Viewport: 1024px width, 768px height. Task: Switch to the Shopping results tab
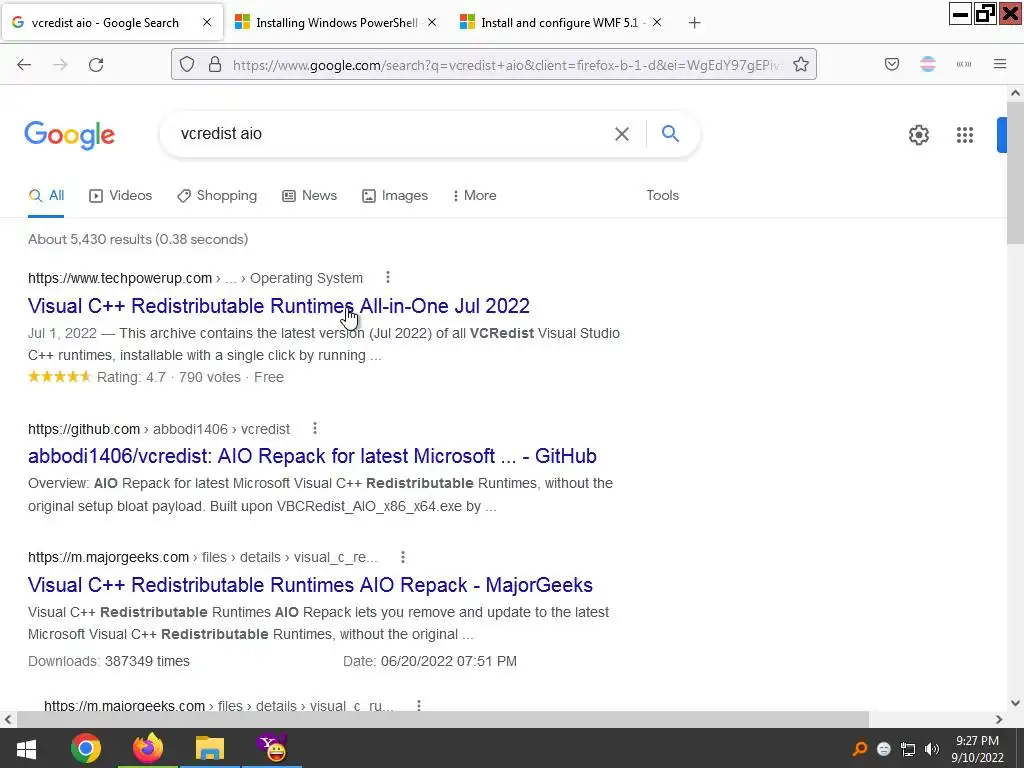217,195
